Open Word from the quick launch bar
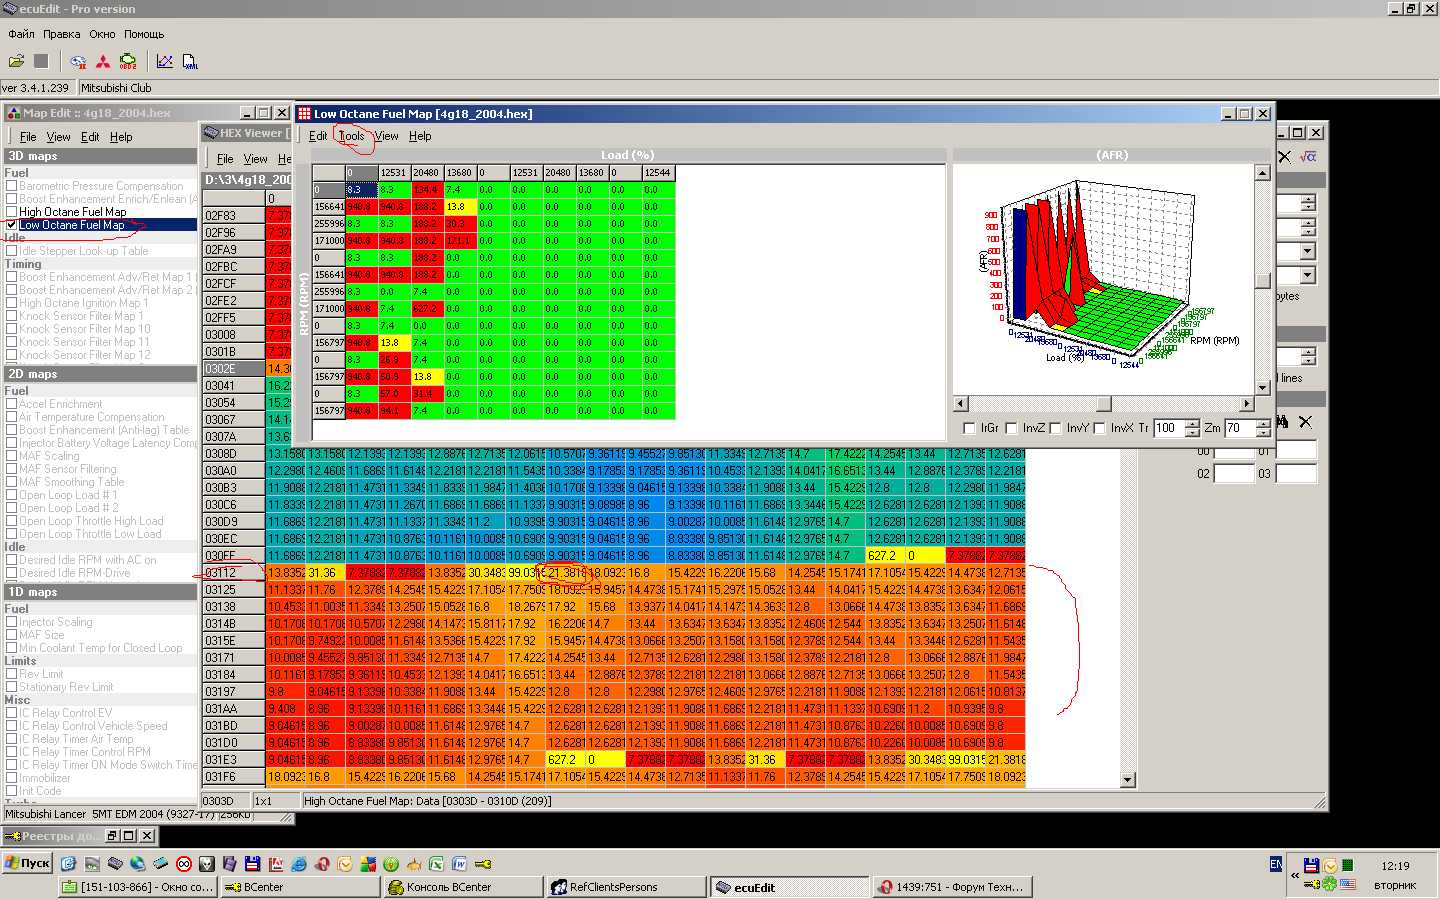Image resolution: width=1440 pixels, height=900 pixels. point(459,863)
